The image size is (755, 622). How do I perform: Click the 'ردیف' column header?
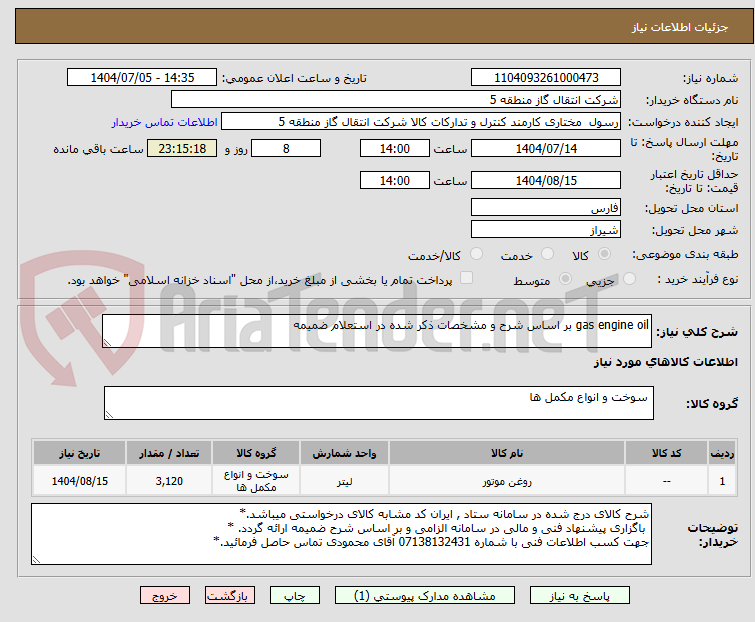tap(722, 453)
